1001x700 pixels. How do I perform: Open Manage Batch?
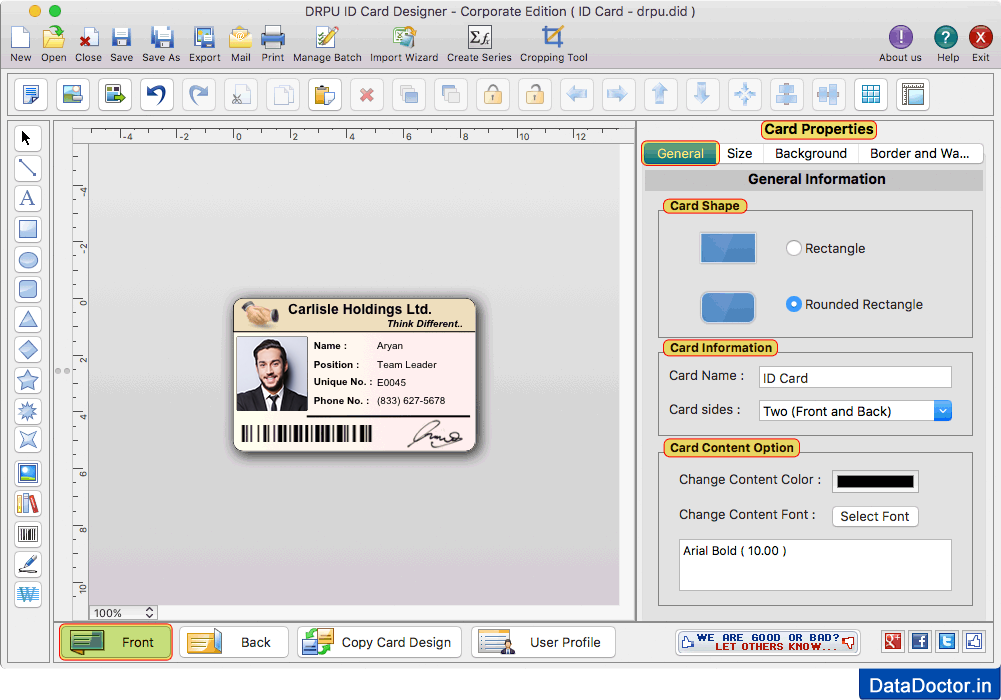[327, 42]
